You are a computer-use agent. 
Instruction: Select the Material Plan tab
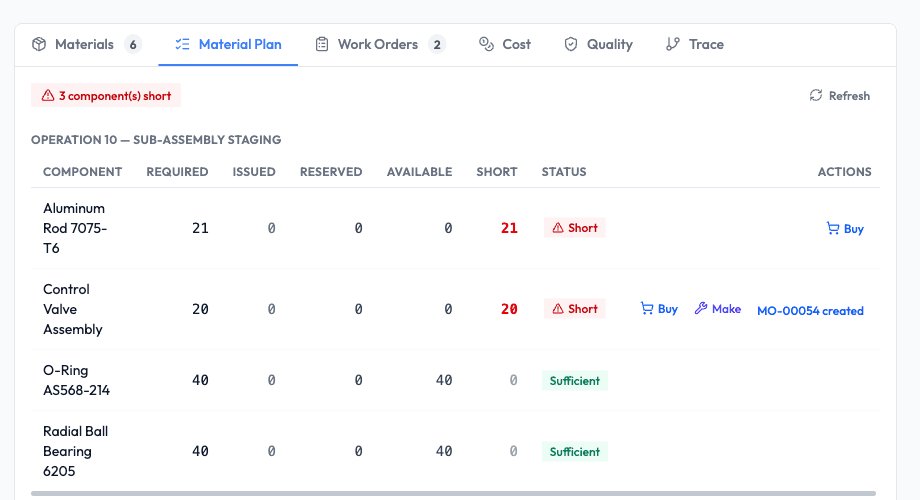coord(228,45)
